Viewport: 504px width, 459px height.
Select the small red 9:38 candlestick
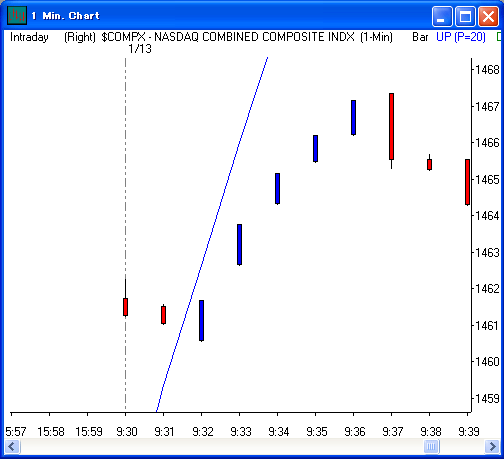click(429, 164)
